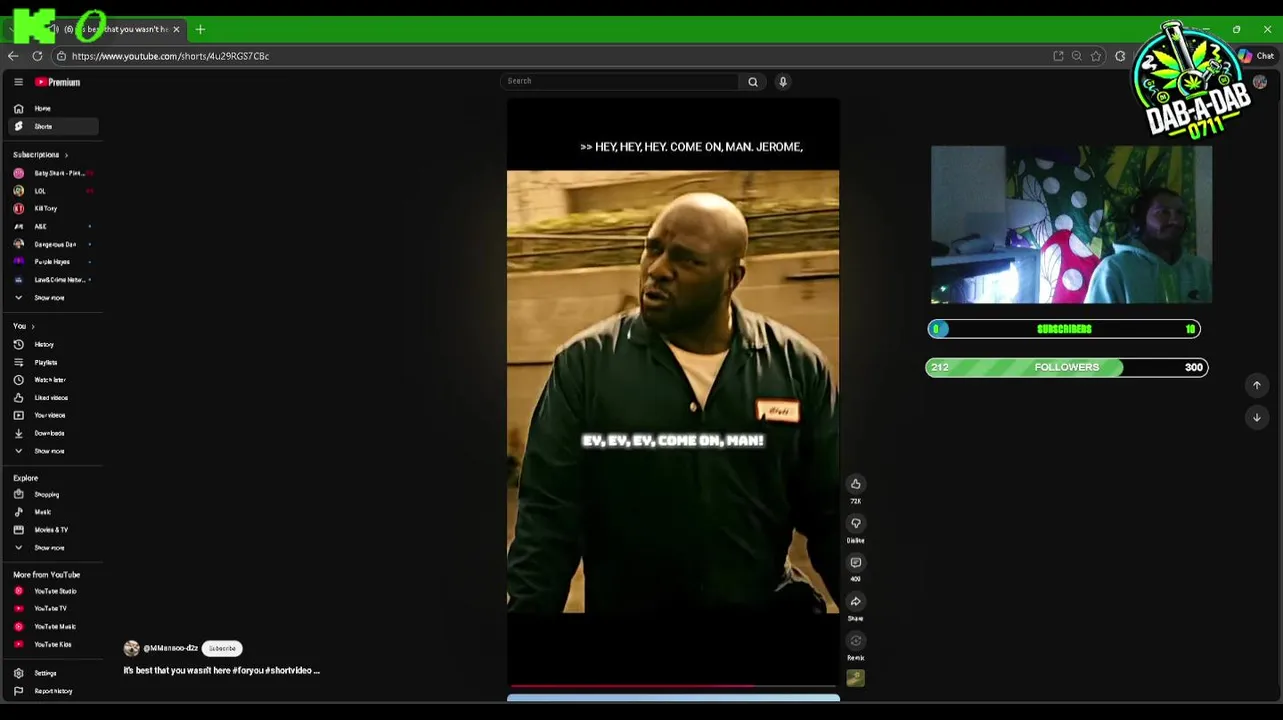
Task: Click the search magnifier button
Action: click(753, 82)
